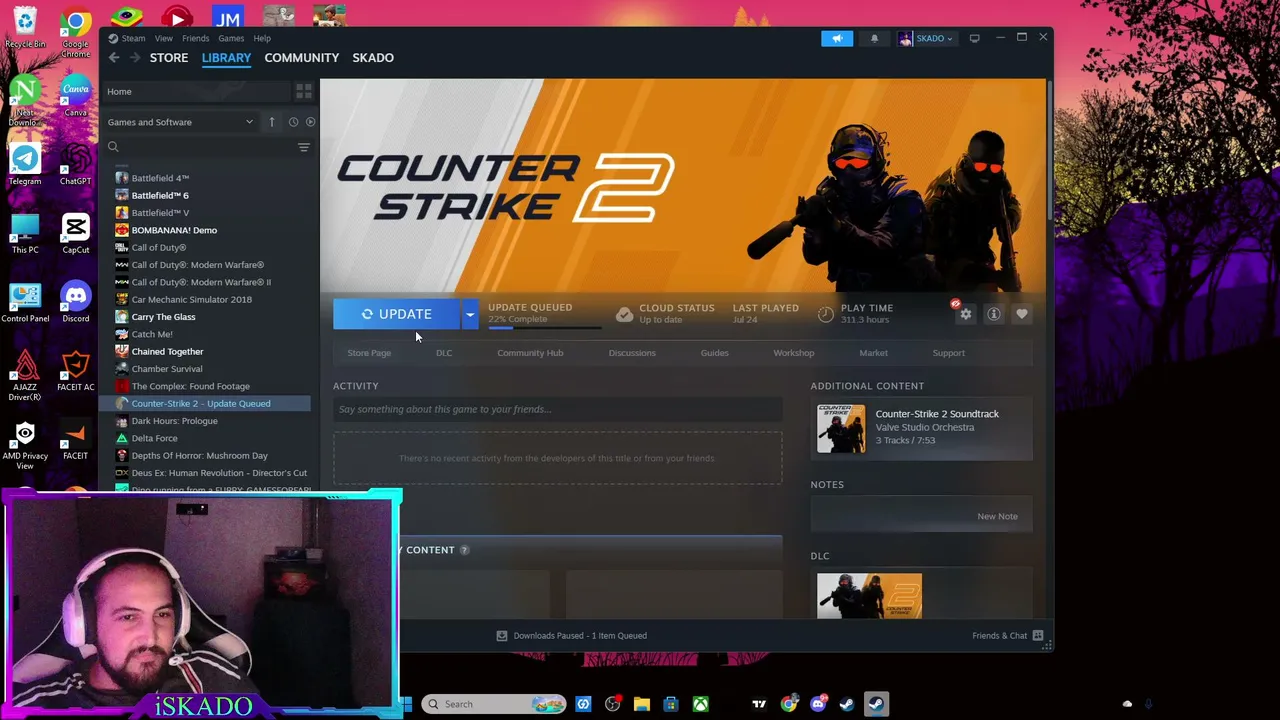Focus the activity 'Say something' input field
Image resolution: width=1280 pixels, height=720 pixels.
[x=558, y=409]
